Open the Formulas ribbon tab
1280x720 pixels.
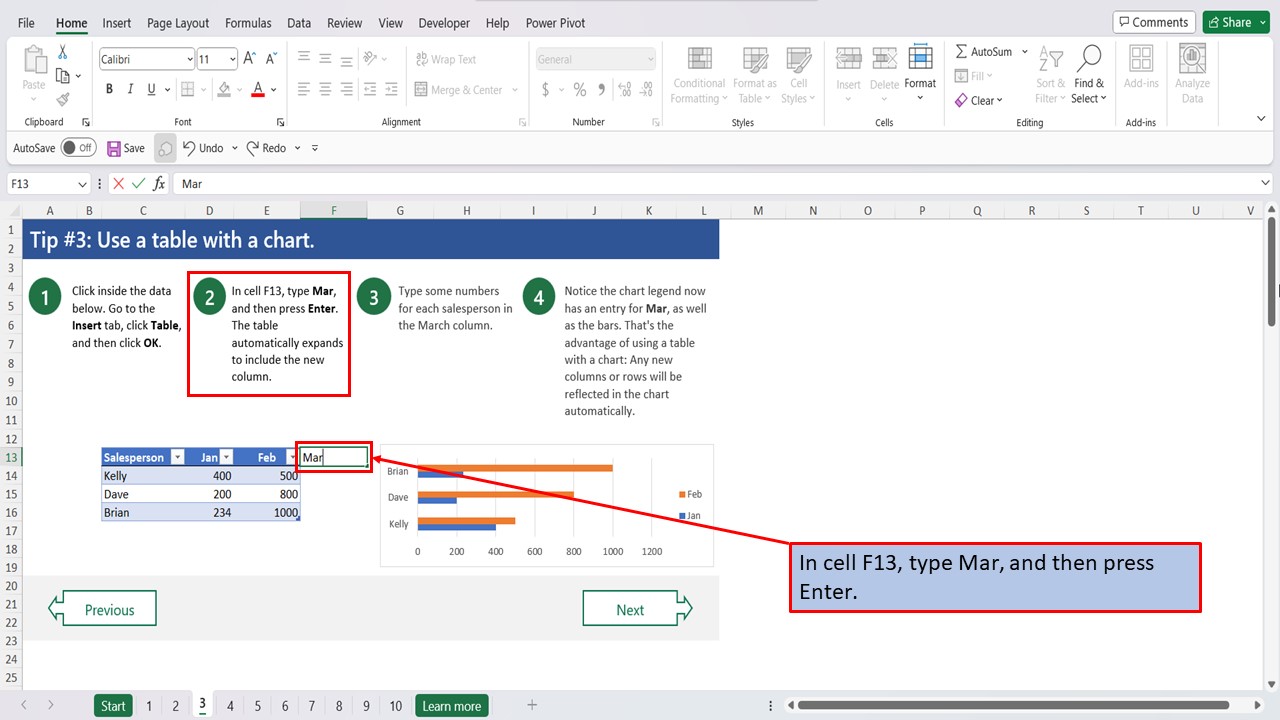pos(248,23)
